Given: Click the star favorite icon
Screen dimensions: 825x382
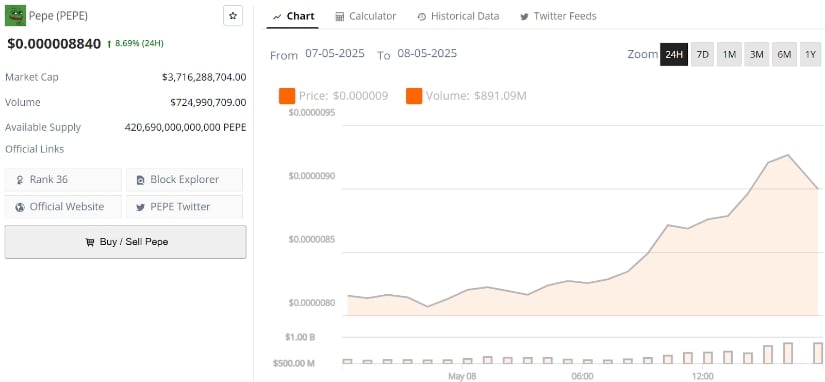Looking at the screenshot, I should (x=233, y=16).
